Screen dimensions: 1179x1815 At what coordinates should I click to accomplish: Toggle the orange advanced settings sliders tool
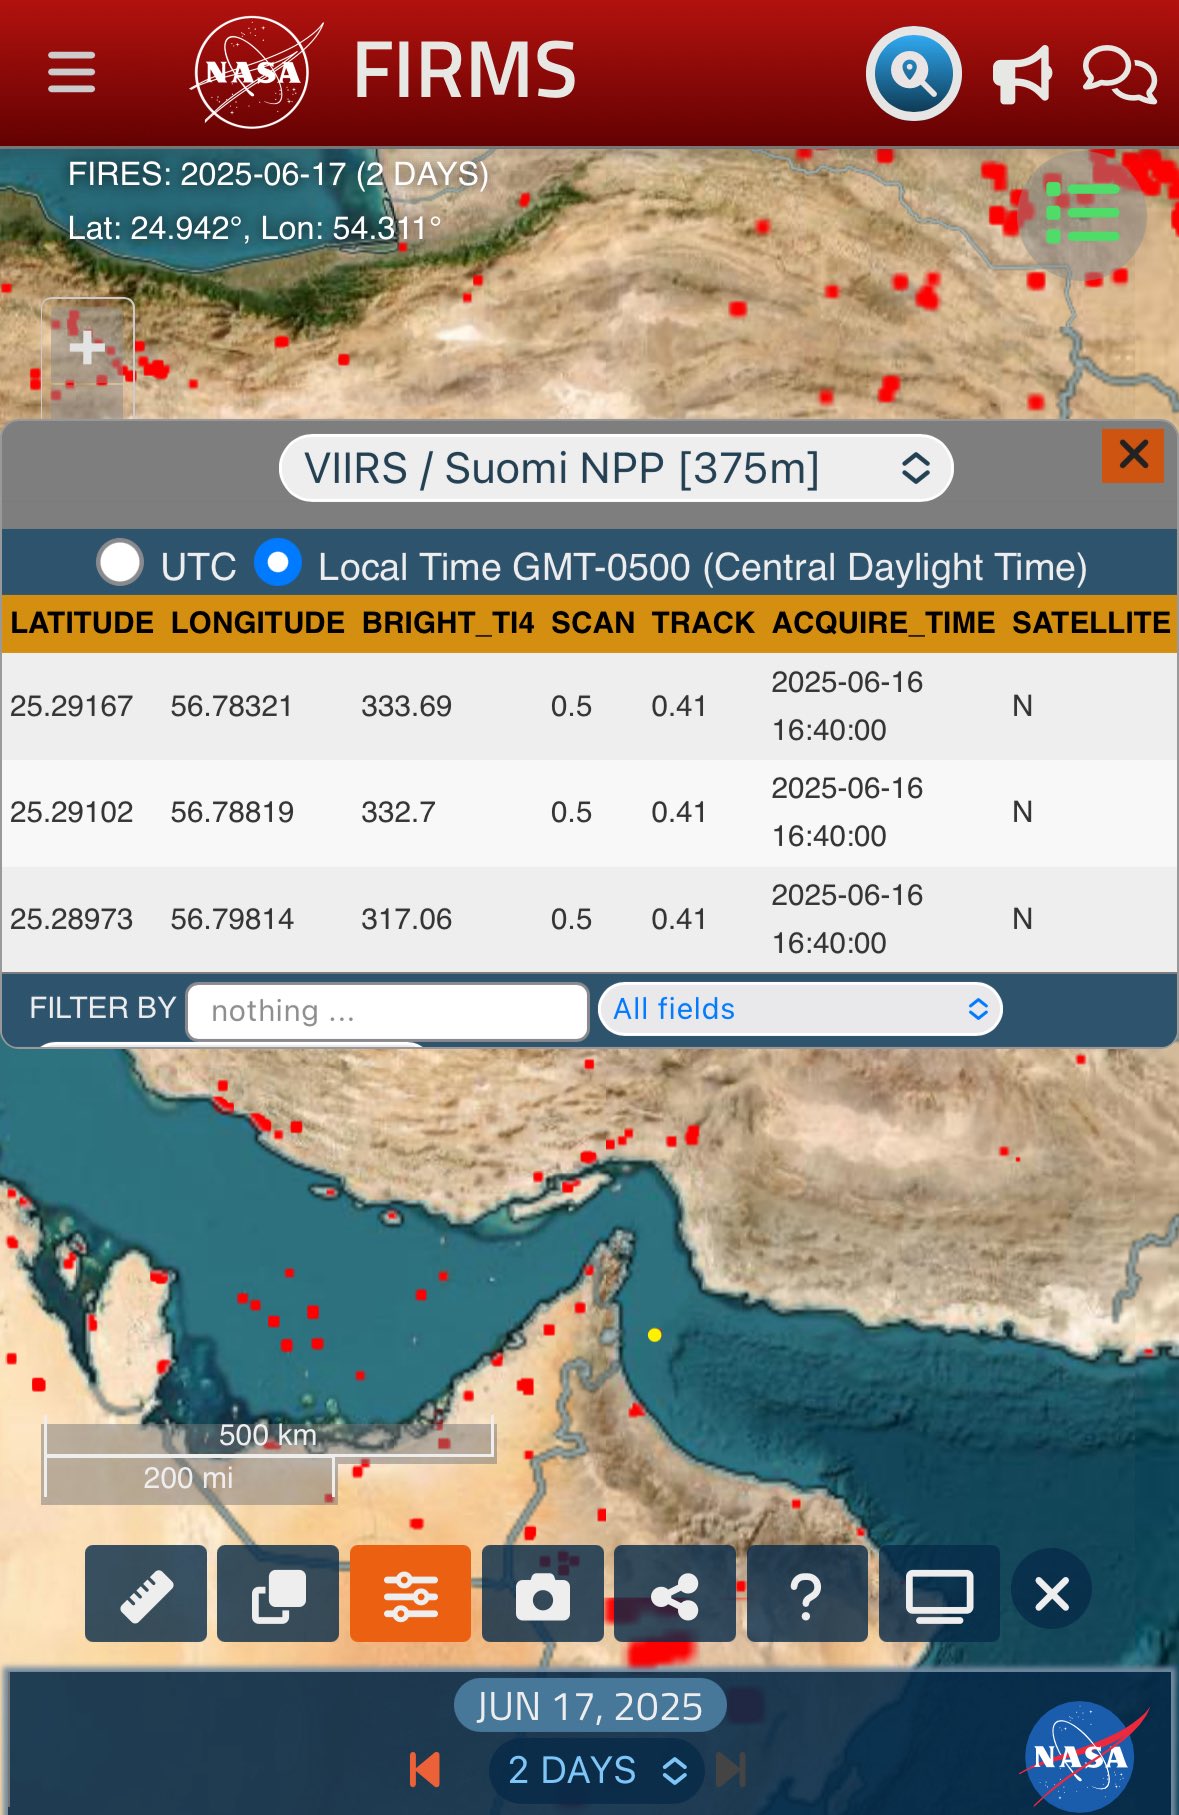[410, 1593]
